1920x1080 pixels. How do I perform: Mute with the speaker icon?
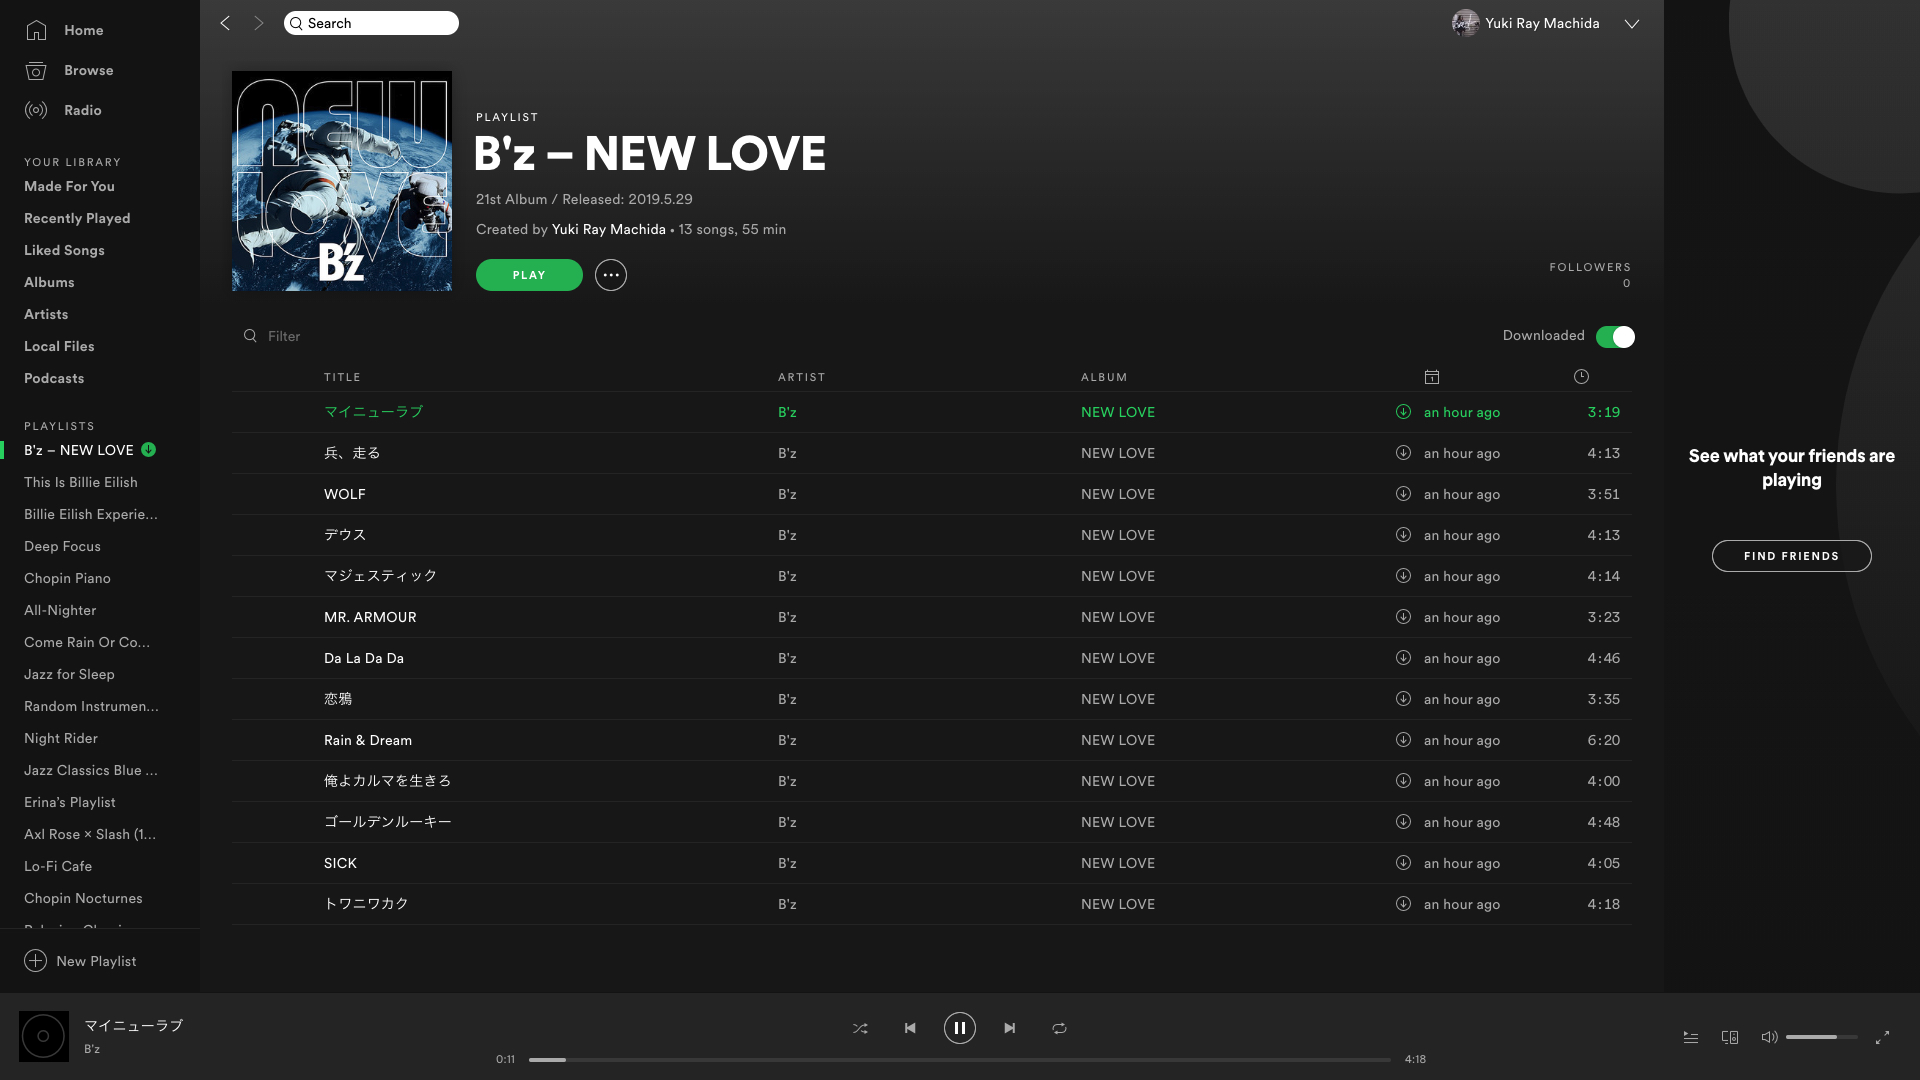[x=1769, y=1037]
